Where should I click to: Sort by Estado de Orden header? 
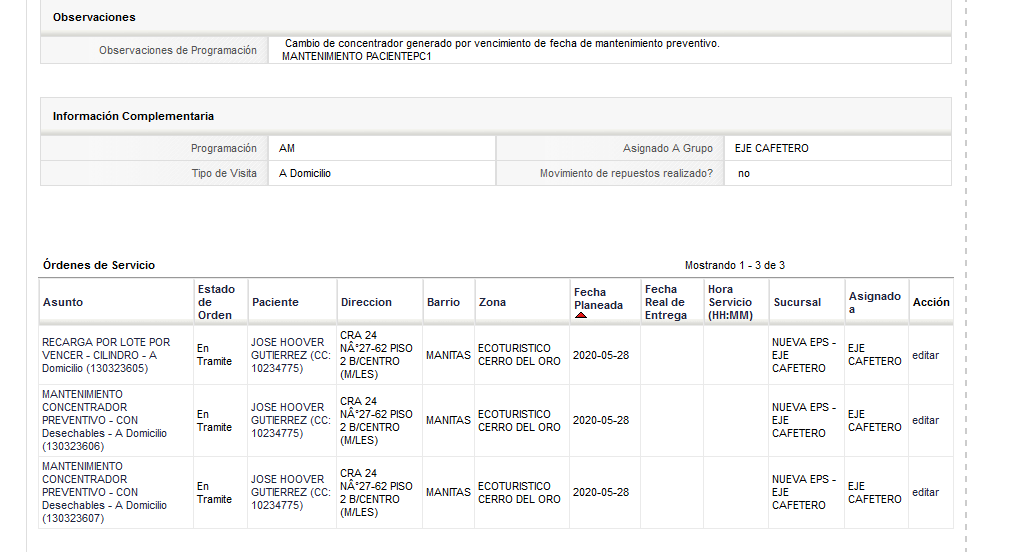[216, 302]
